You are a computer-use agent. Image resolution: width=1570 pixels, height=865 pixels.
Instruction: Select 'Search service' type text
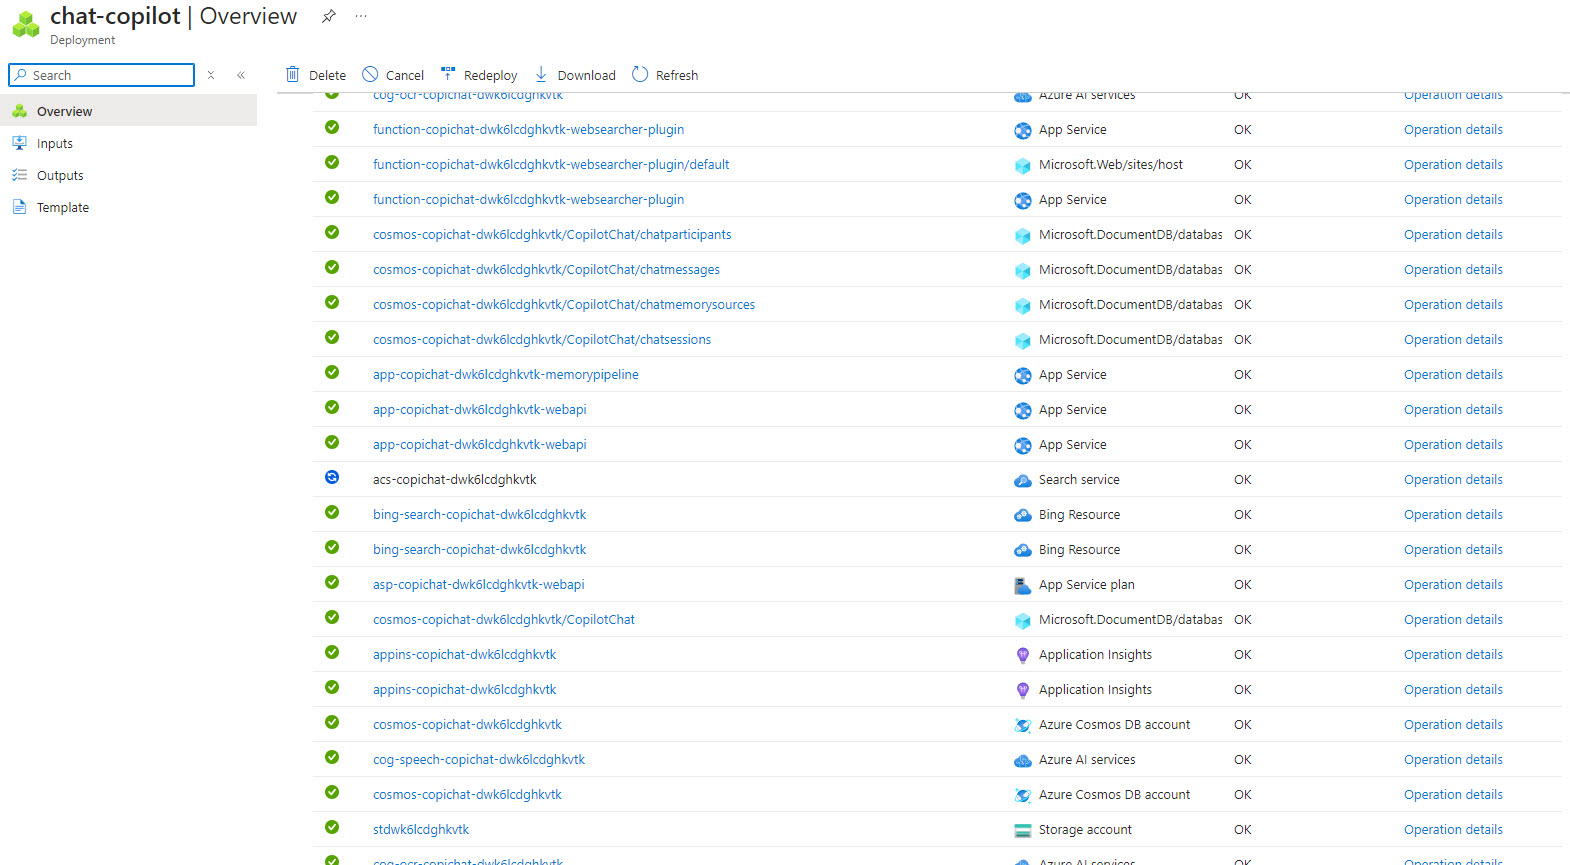click(x=1079, y=480)
